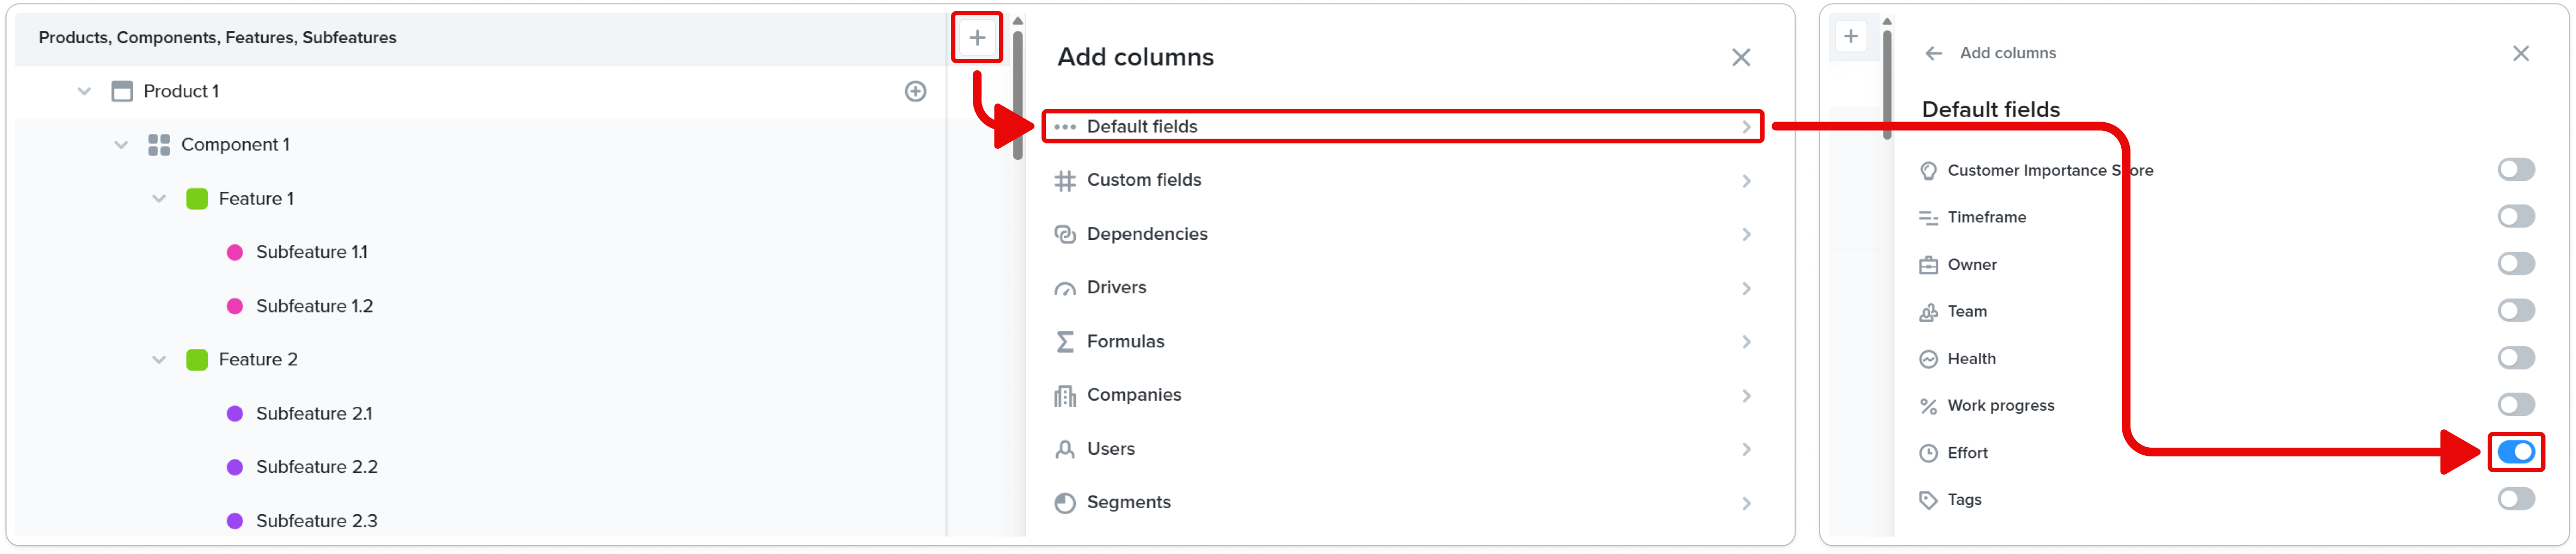Open the Drivers column category
Screen dimensions: 2576x554
(x=1402, y=288)
